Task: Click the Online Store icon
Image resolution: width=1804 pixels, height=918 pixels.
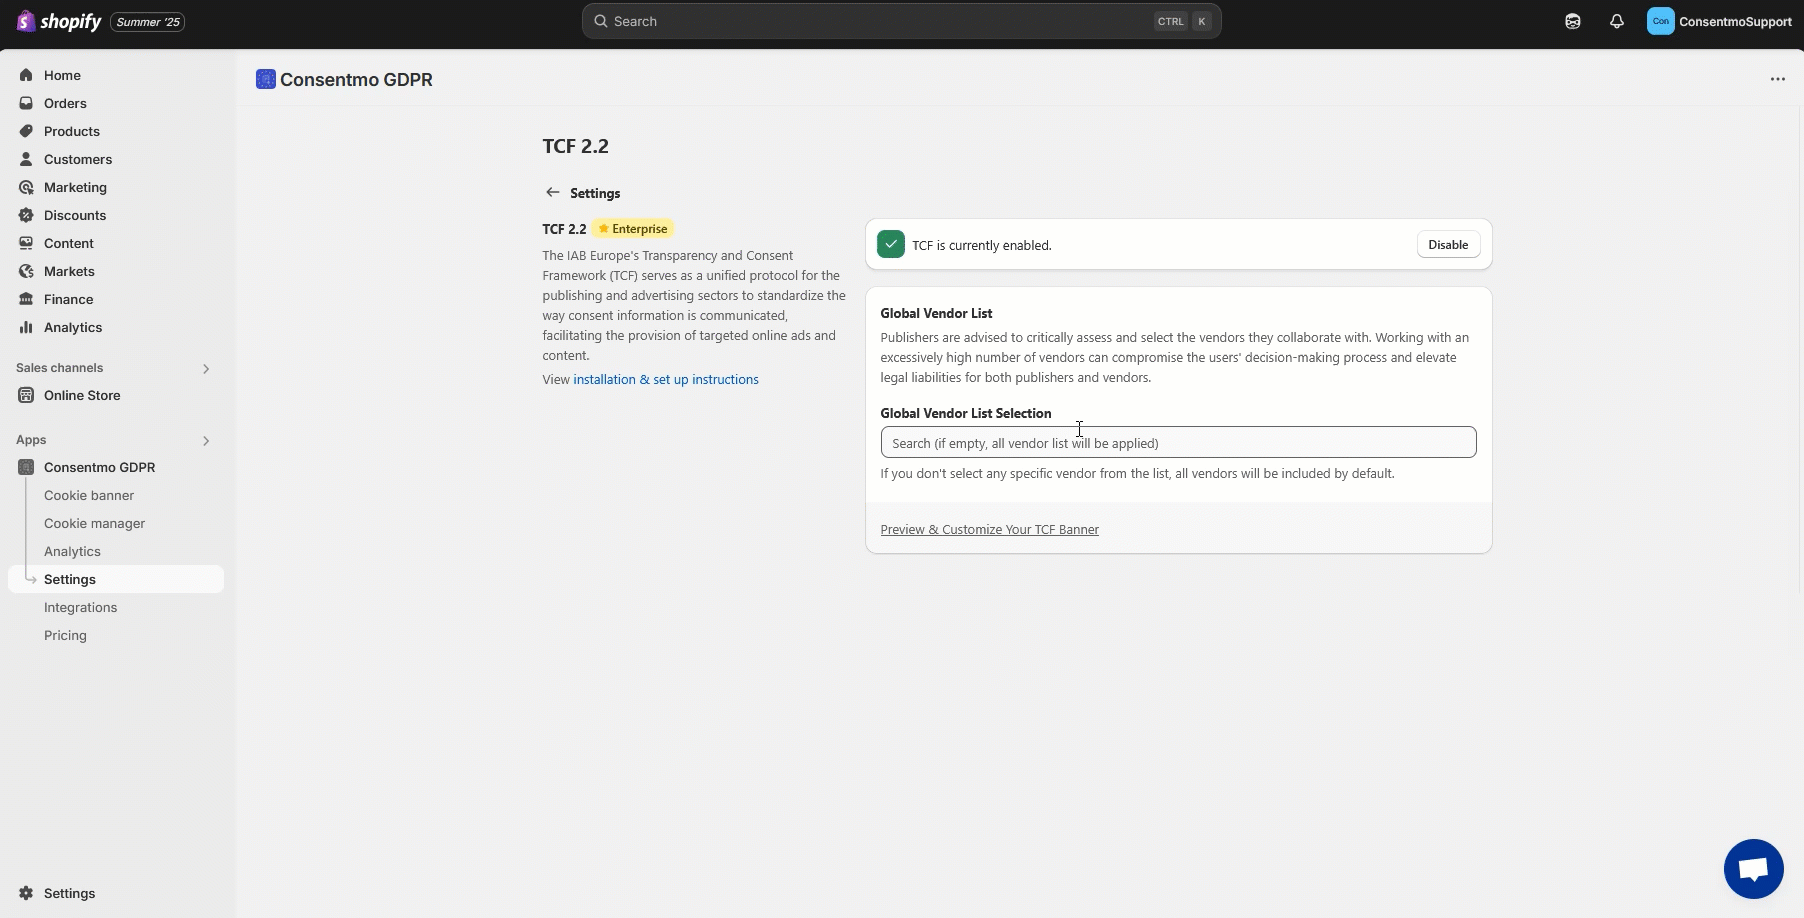Action: click(26, 395)
